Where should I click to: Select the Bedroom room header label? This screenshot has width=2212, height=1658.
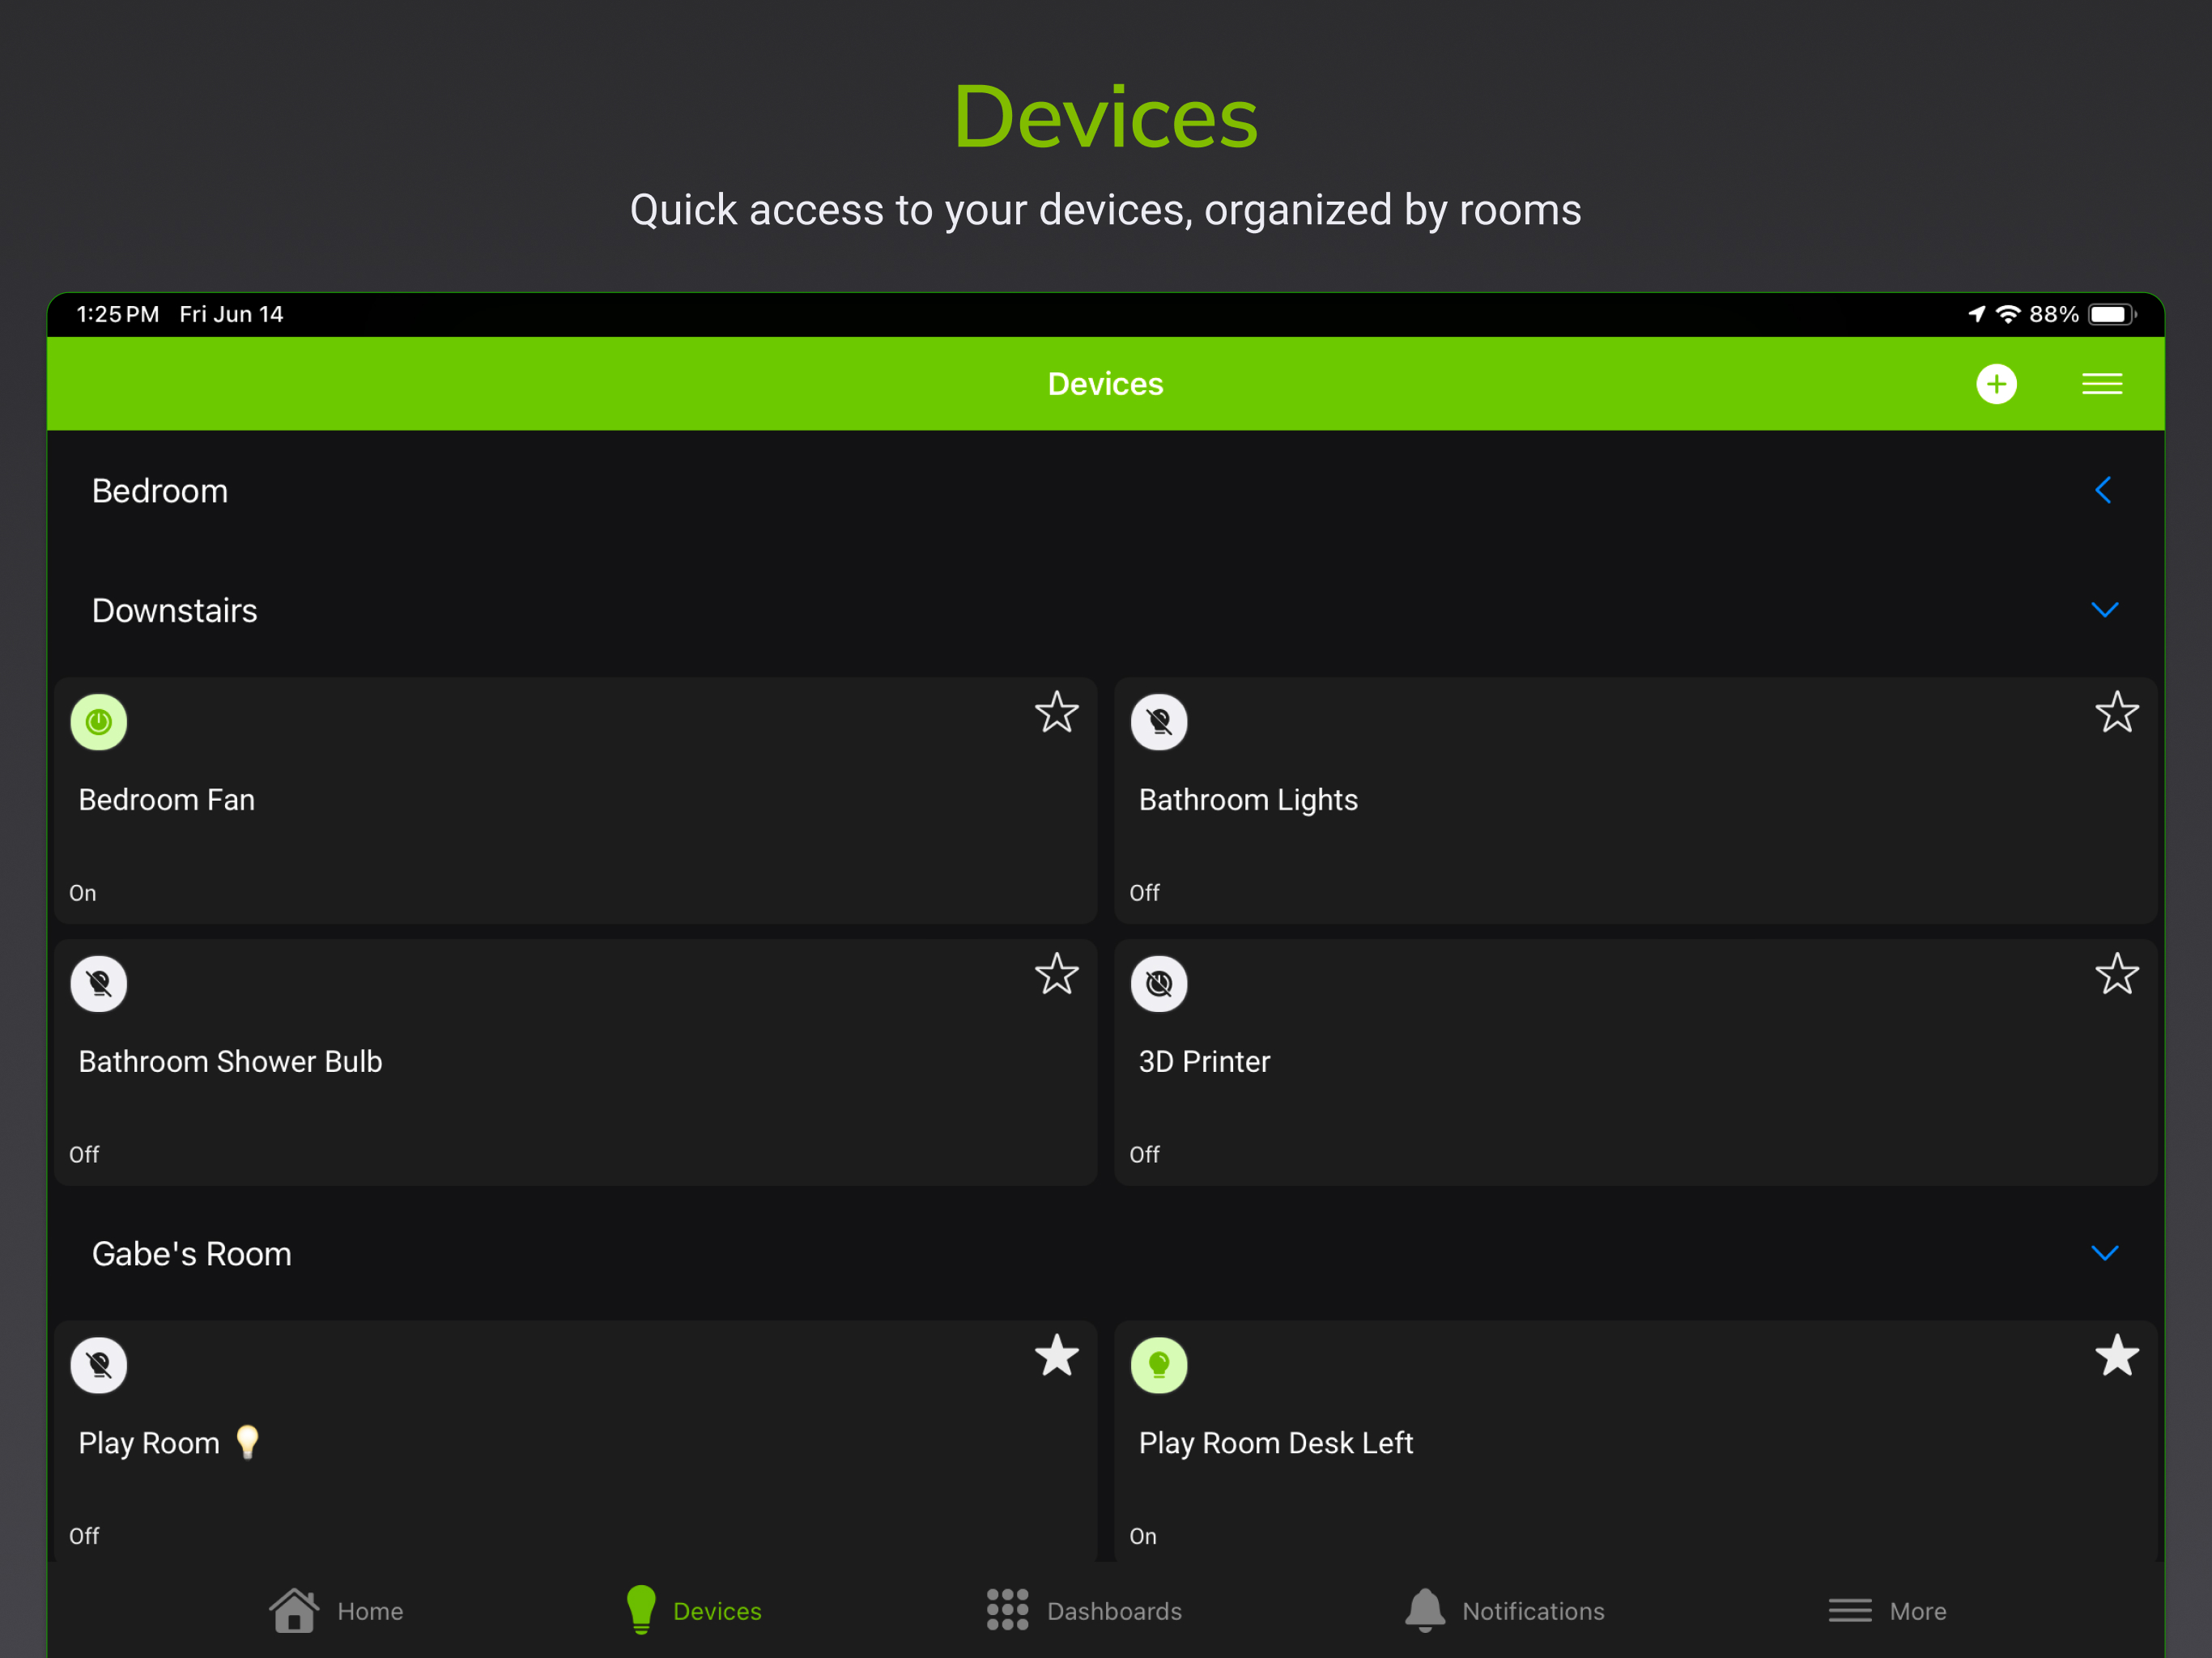tap(160, 491)
